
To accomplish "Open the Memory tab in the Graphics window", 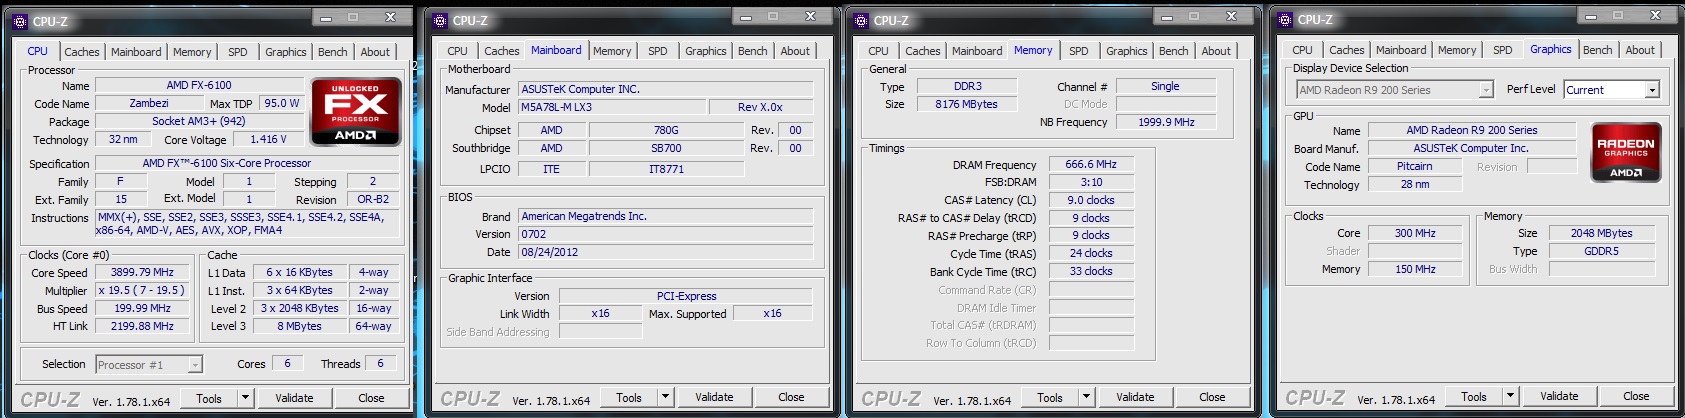I will [1457, 50].
